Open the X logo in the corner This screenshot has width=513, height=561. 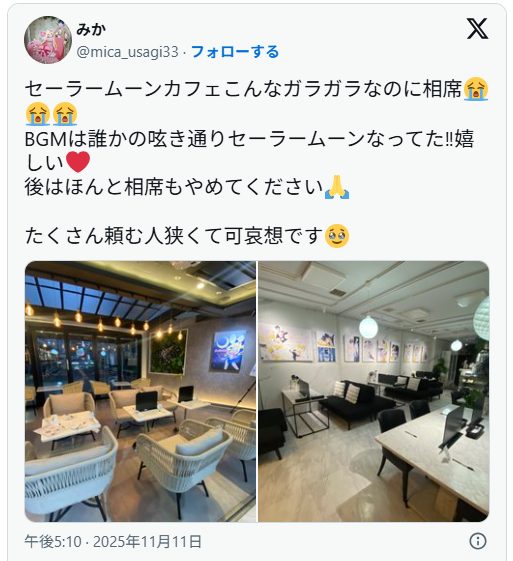pos(477,29)
